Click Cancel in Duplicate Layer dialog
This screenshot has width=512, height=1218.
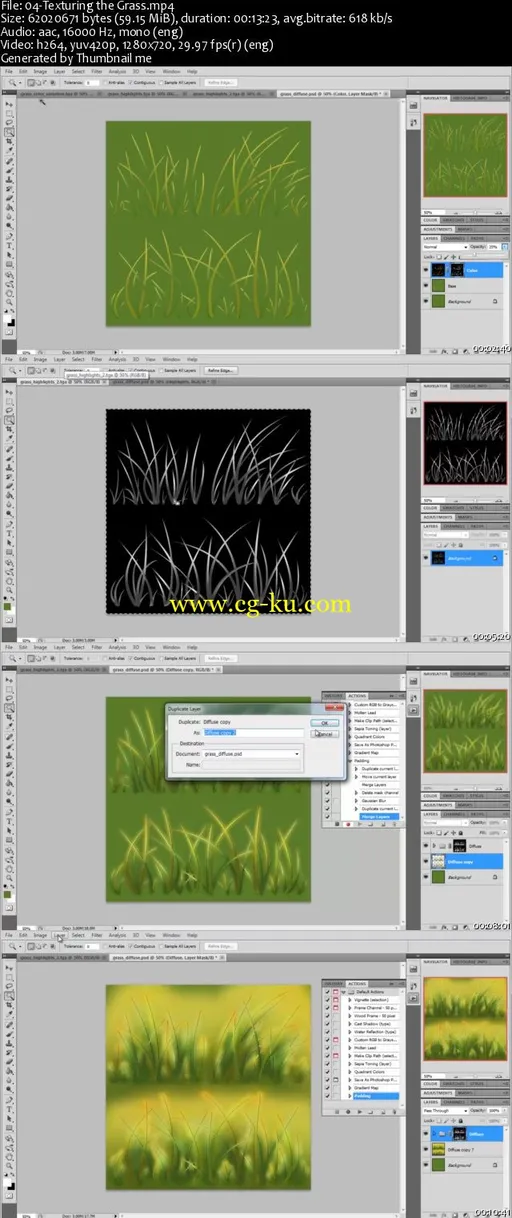point(325,734)
